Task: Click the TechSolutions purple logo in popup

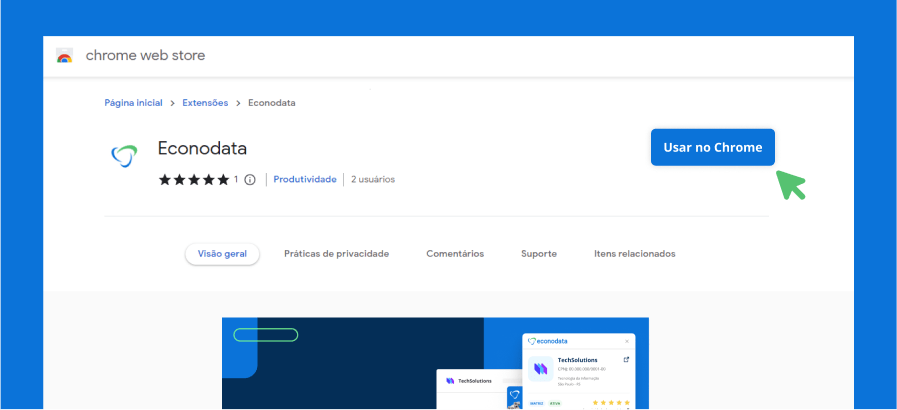Action: [x=541, y=369]
